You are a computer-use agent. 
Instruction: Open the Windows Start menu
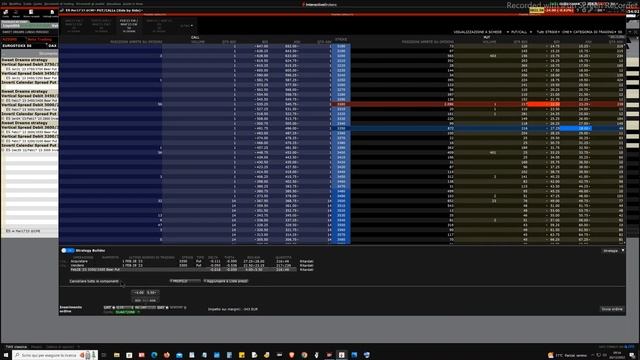(x=5, y=355)
